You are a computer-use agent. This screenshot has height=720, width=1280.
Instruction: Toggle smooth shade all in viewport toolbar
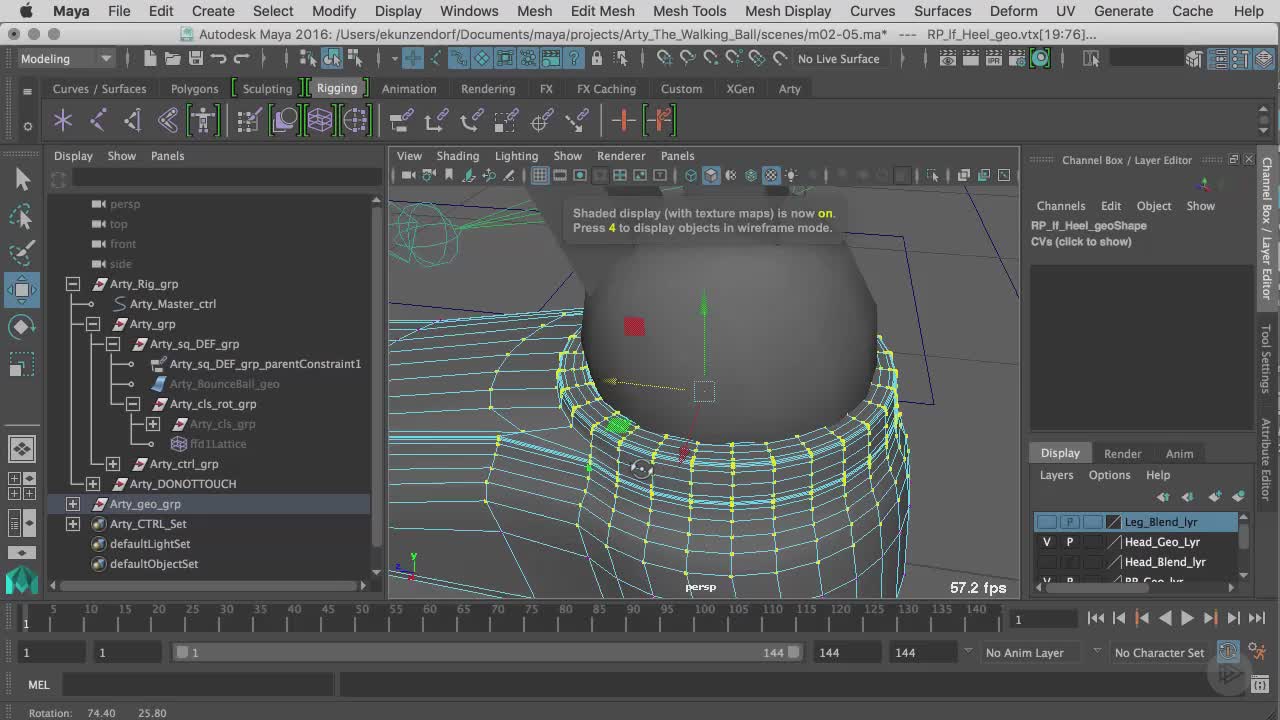pyautogui.click(x=711, y=175)
